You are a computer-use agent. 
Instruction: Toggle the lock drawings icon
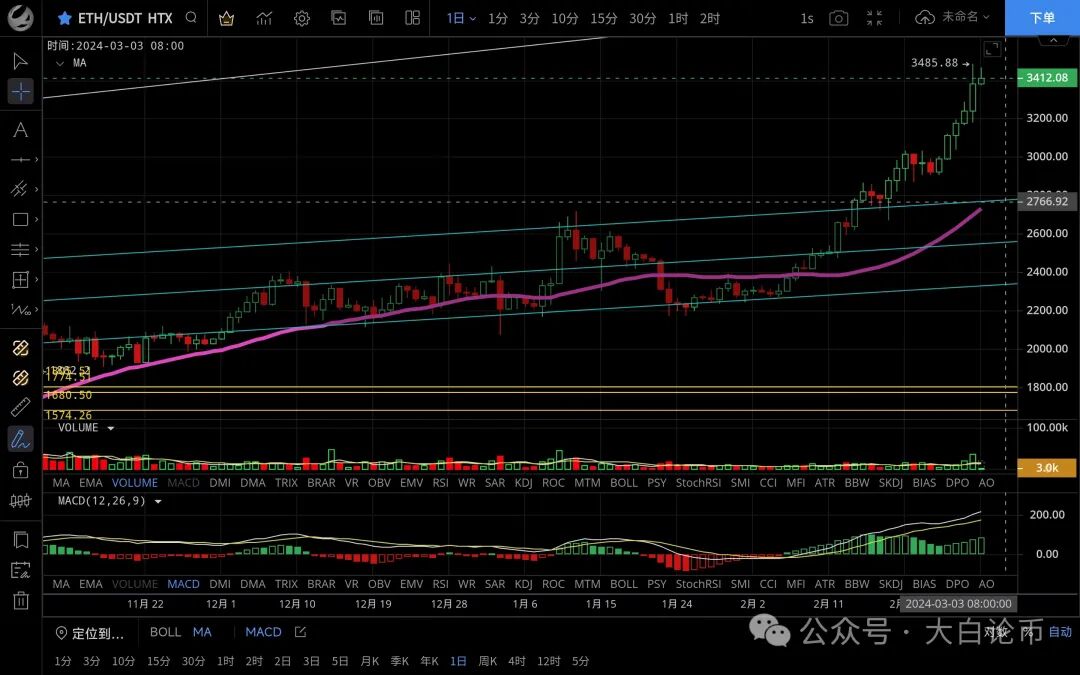pos(21,470)
